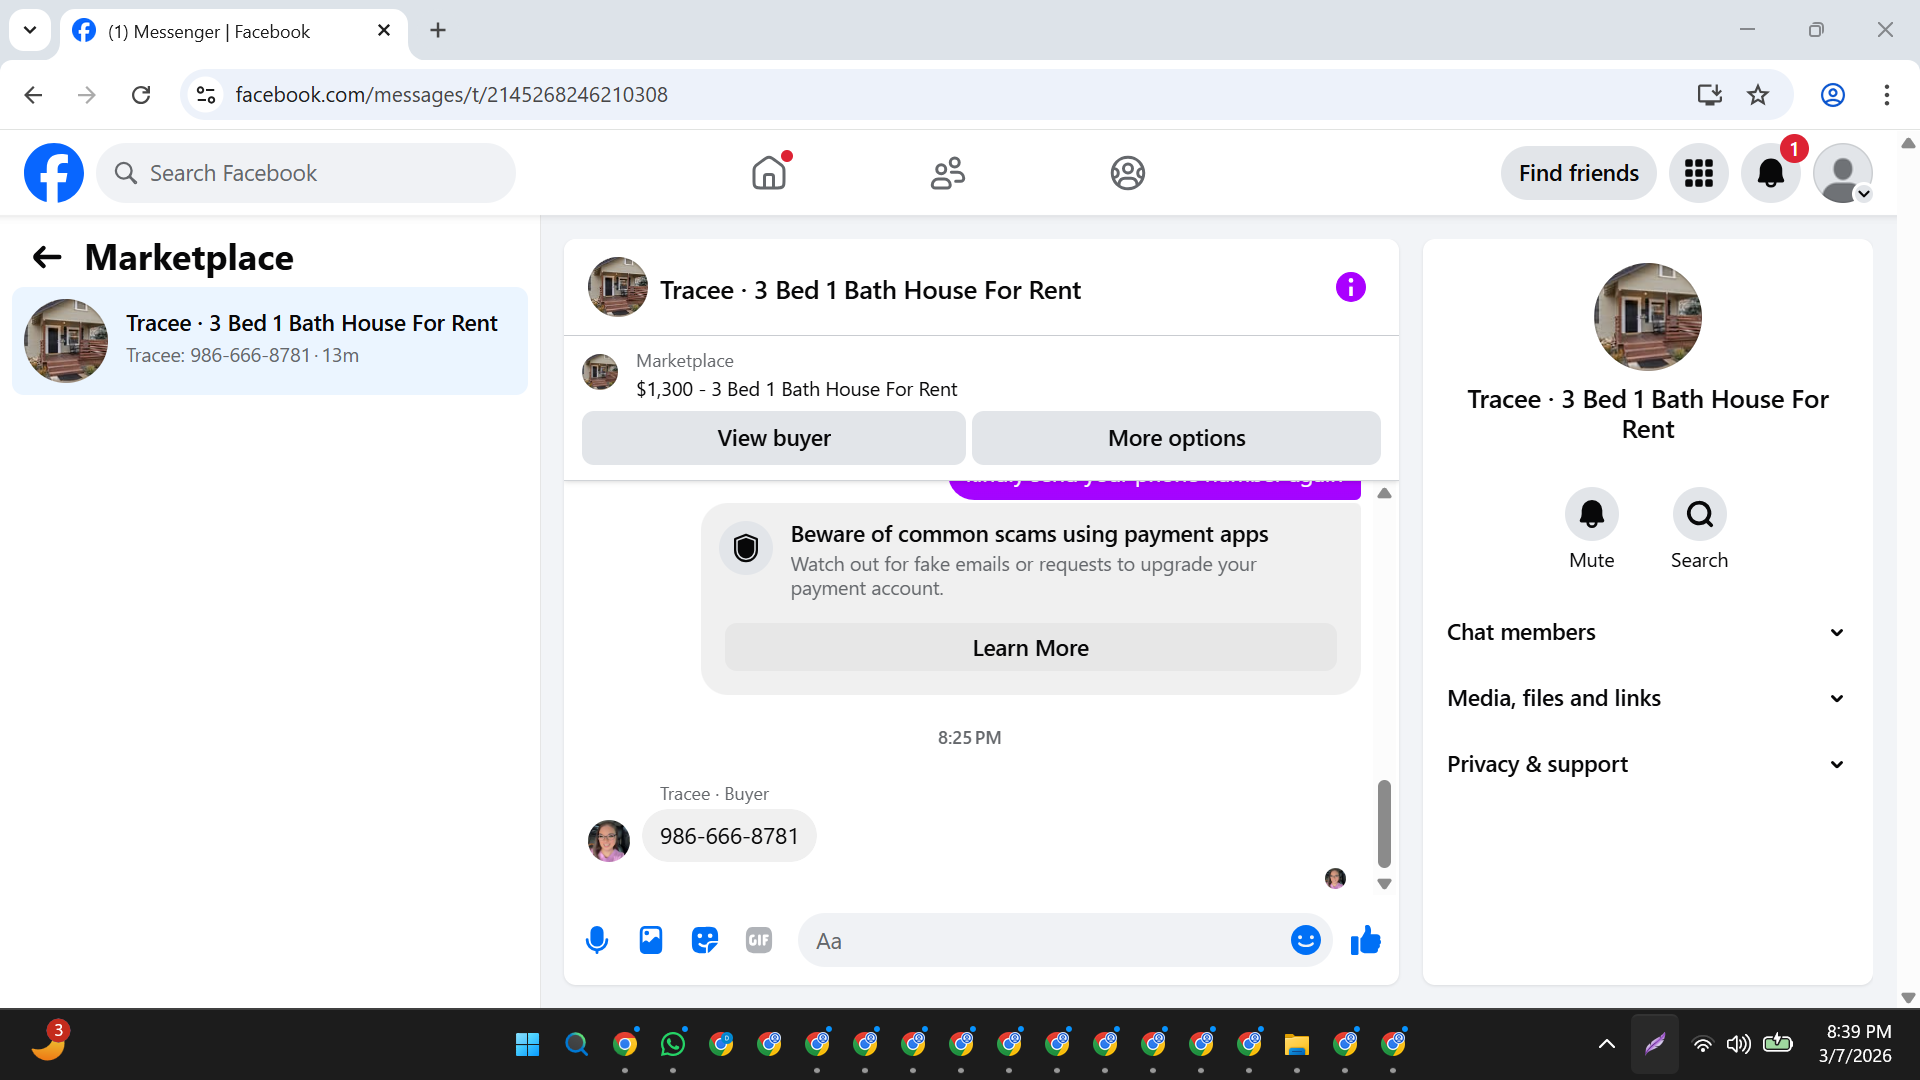Go to the Home feed icon
The image size is (1920, 1080).
click(x=769, y=173)
